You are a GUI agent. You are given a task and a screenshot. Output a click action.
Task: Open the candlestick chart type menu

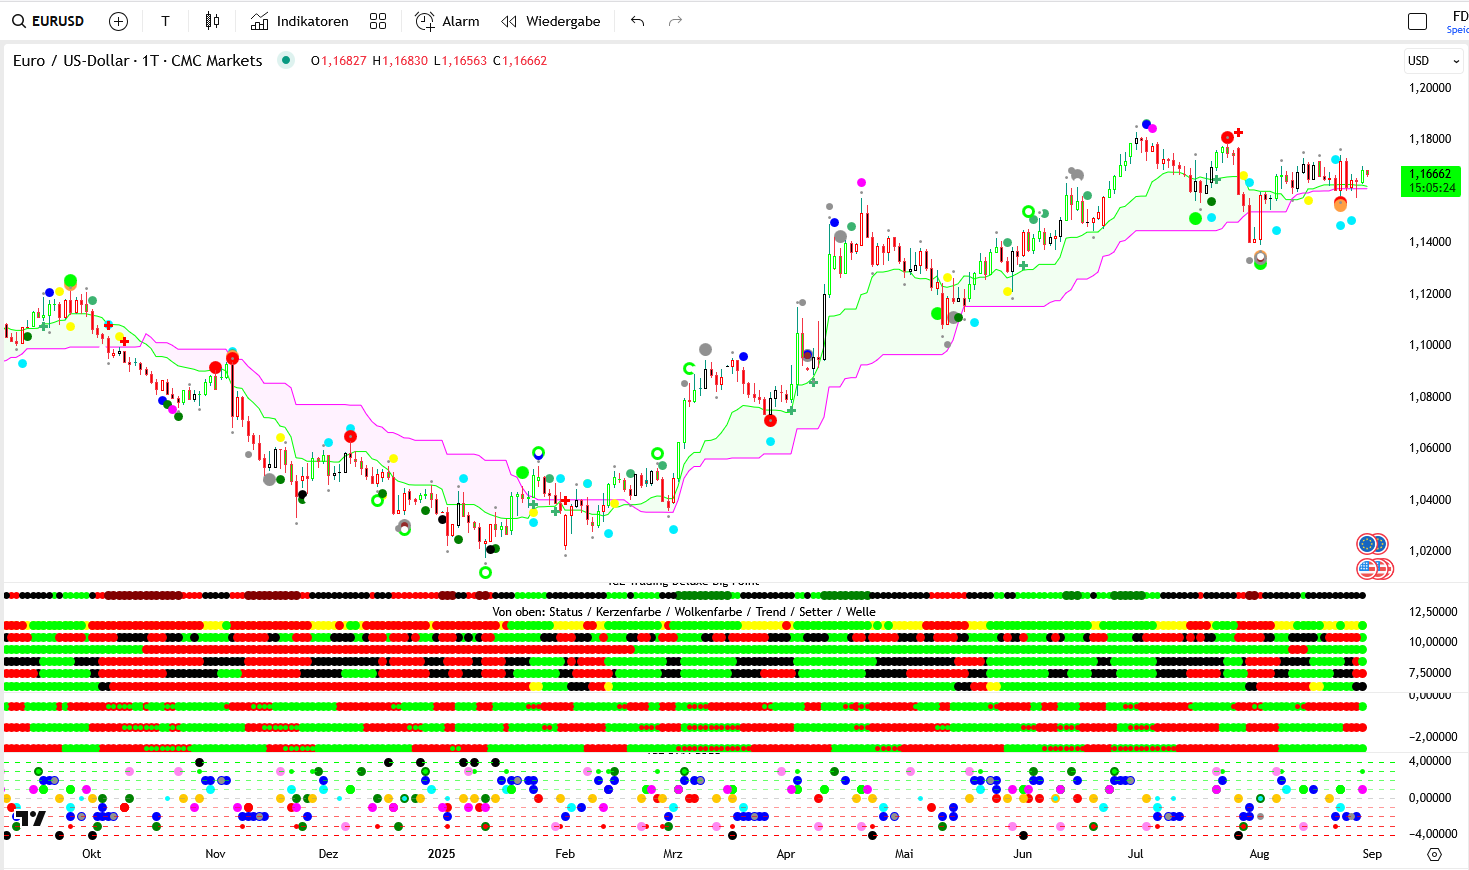click(x=212, y=21)
